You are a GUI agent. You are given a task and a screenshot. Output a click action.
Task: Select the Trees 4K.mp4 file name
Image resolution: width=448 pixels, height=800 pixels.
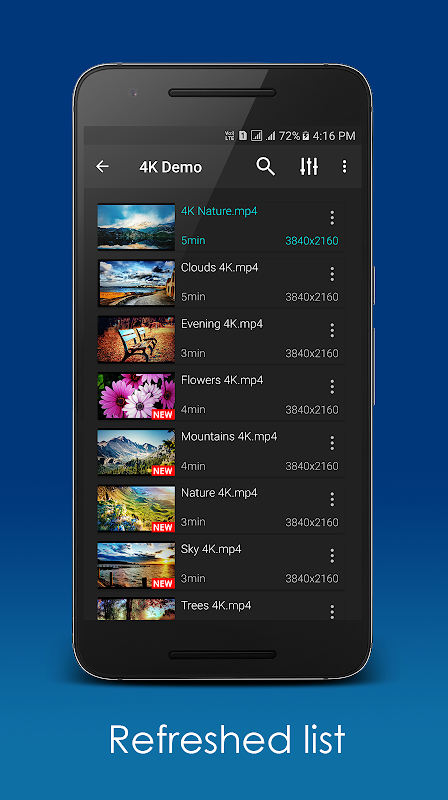(x=216, y=606)
